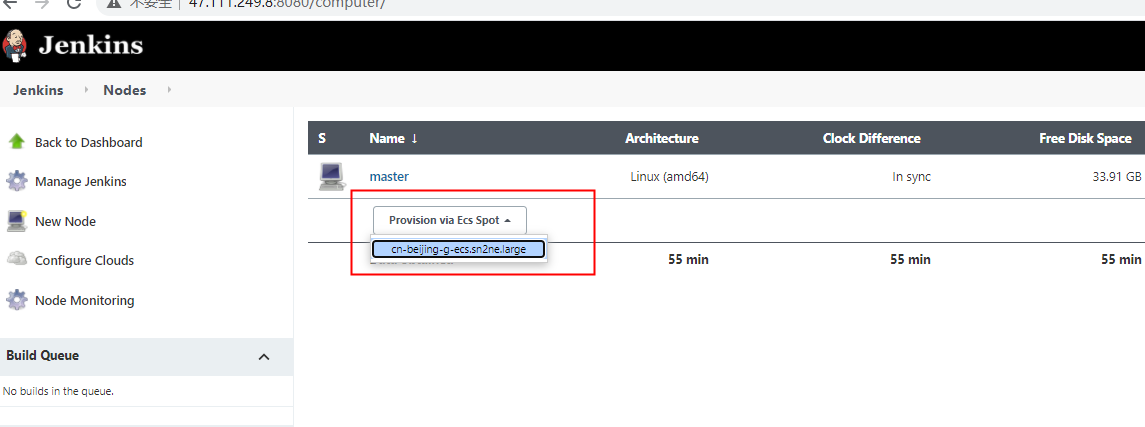1145x427 pixels.
Task: Expand the arrow after Jenkins breadcrumb
Action: point(86,90)
